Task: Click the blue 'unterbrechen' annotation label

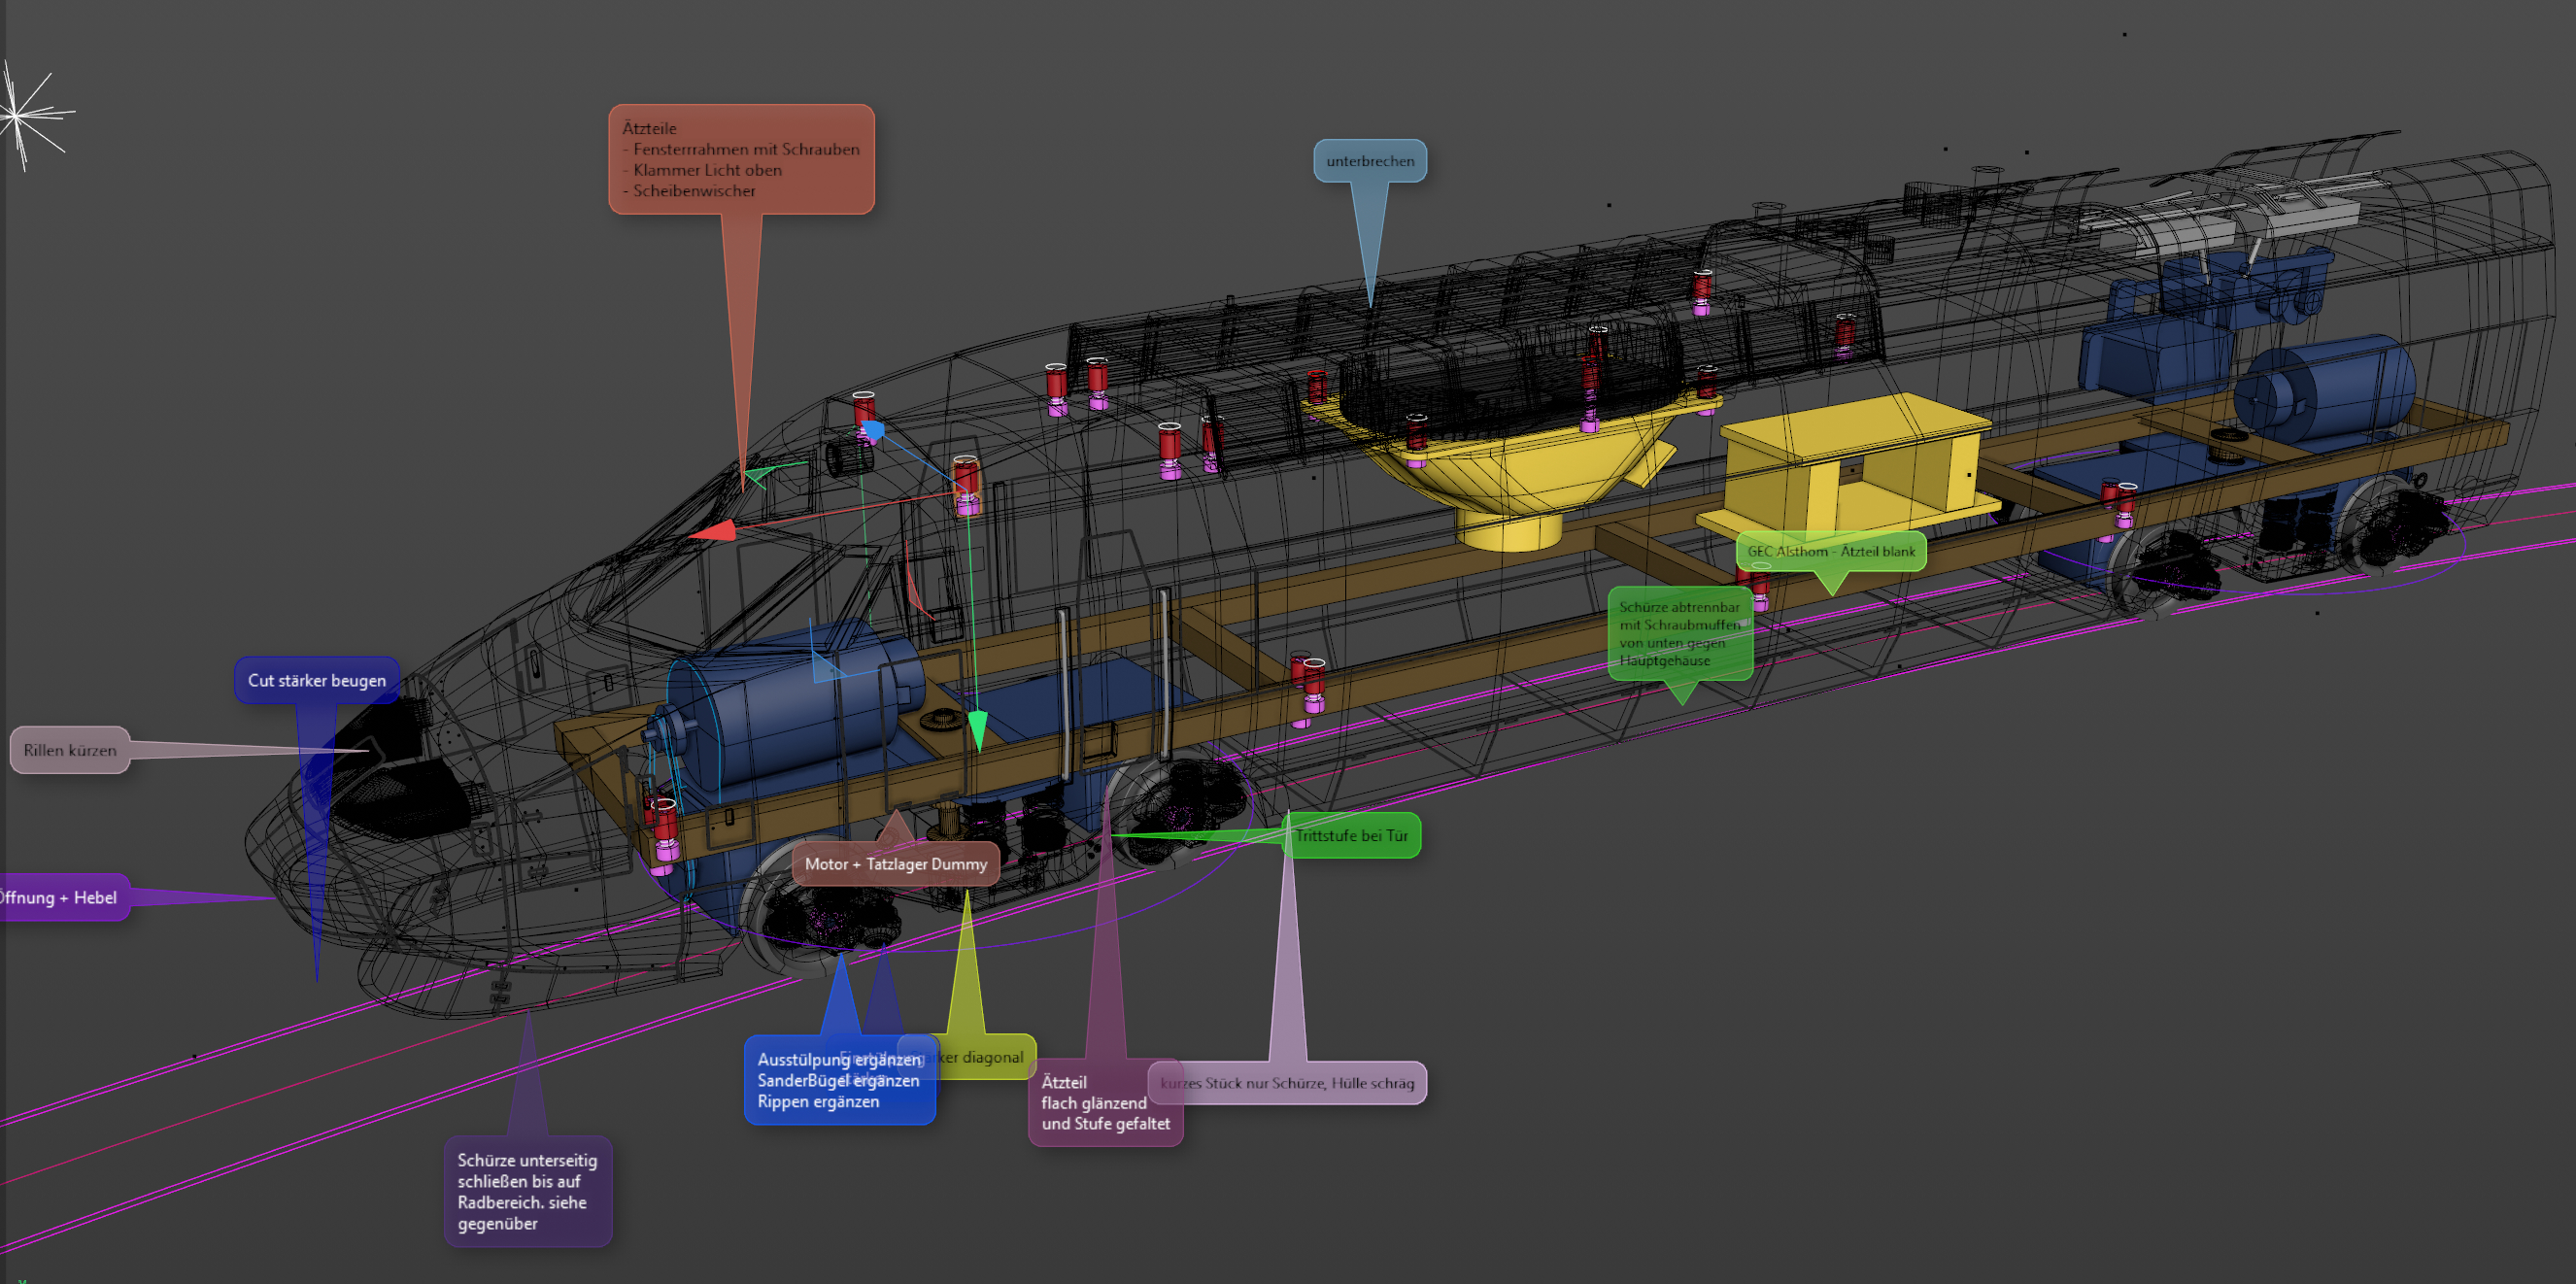Action: [x=1369, y=161]
